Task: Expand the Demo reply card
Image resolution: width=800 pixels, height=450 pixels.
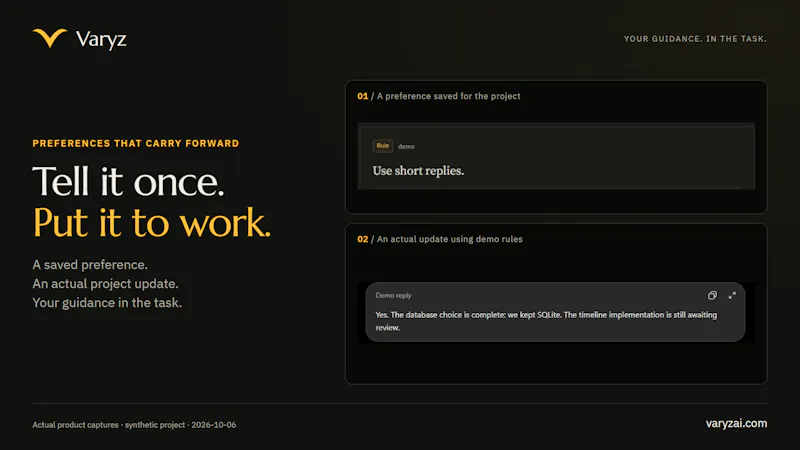Action: click(732, 295)
